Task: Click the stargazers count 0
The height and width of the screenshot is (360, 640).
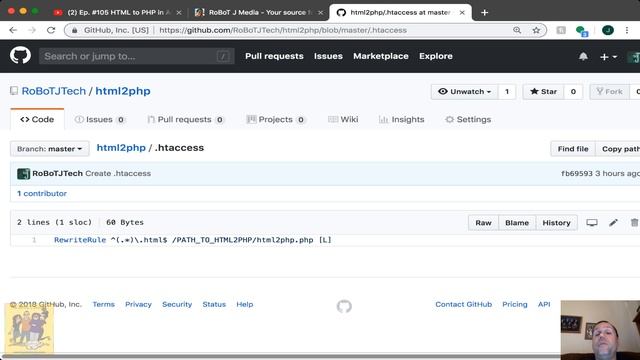Action: pyautogui.click(x=573, y=92)
